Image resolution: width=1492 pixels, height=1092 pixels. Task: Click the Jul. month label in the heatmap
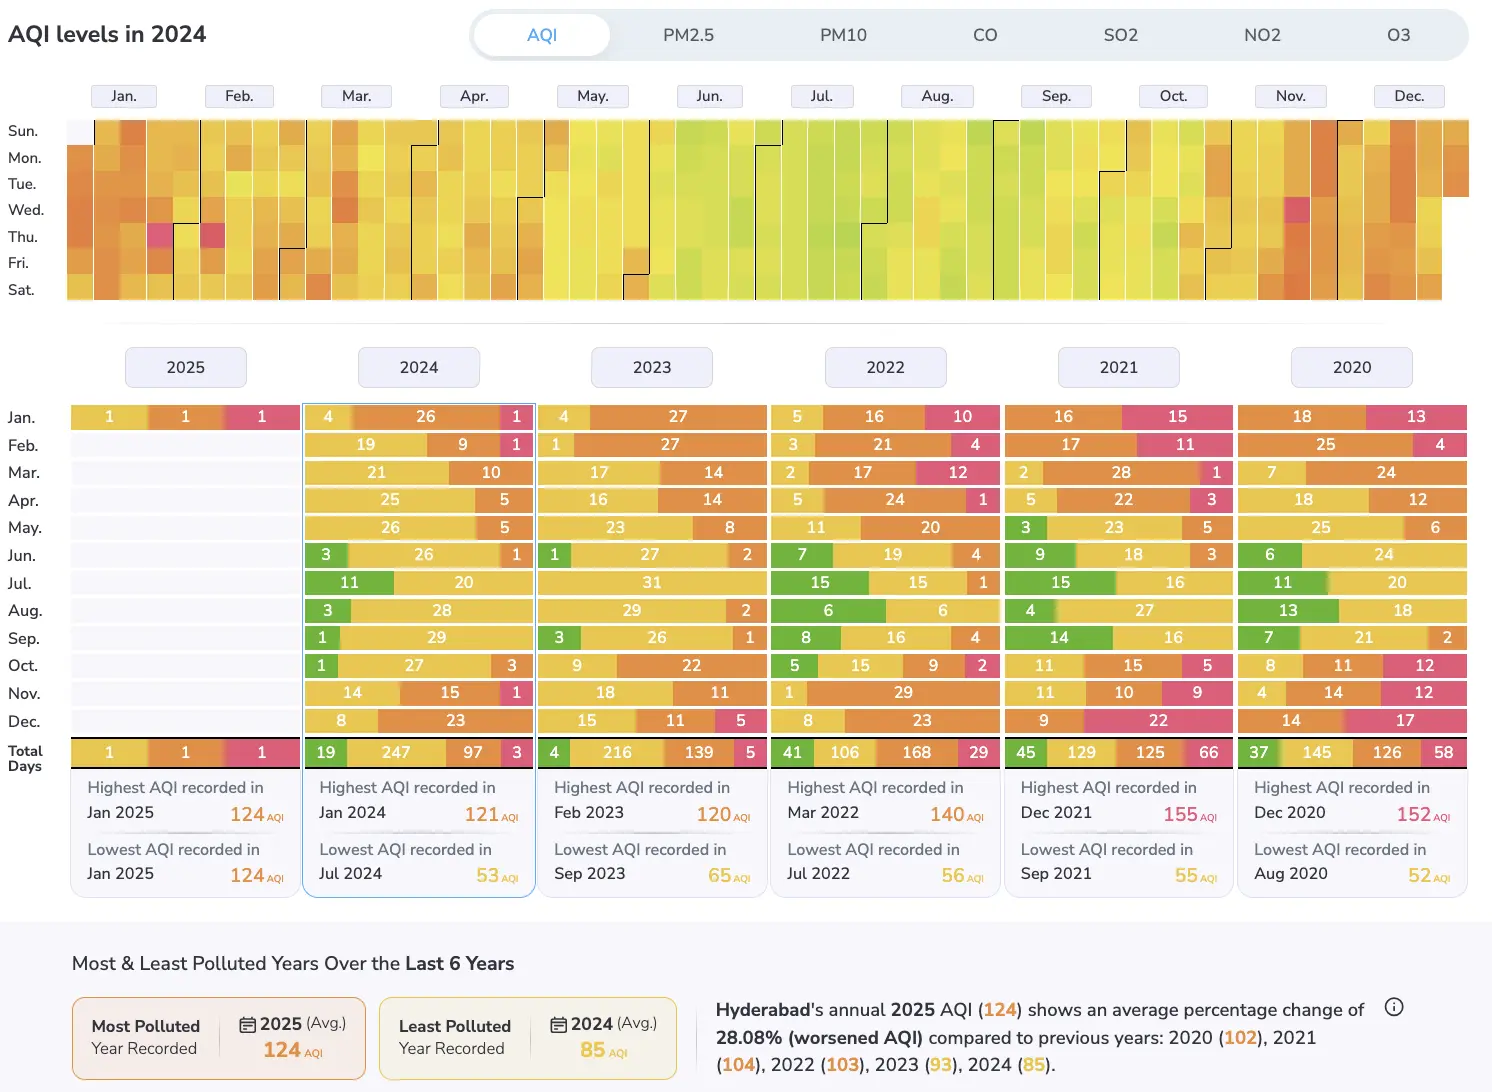(x=821, y=96)
